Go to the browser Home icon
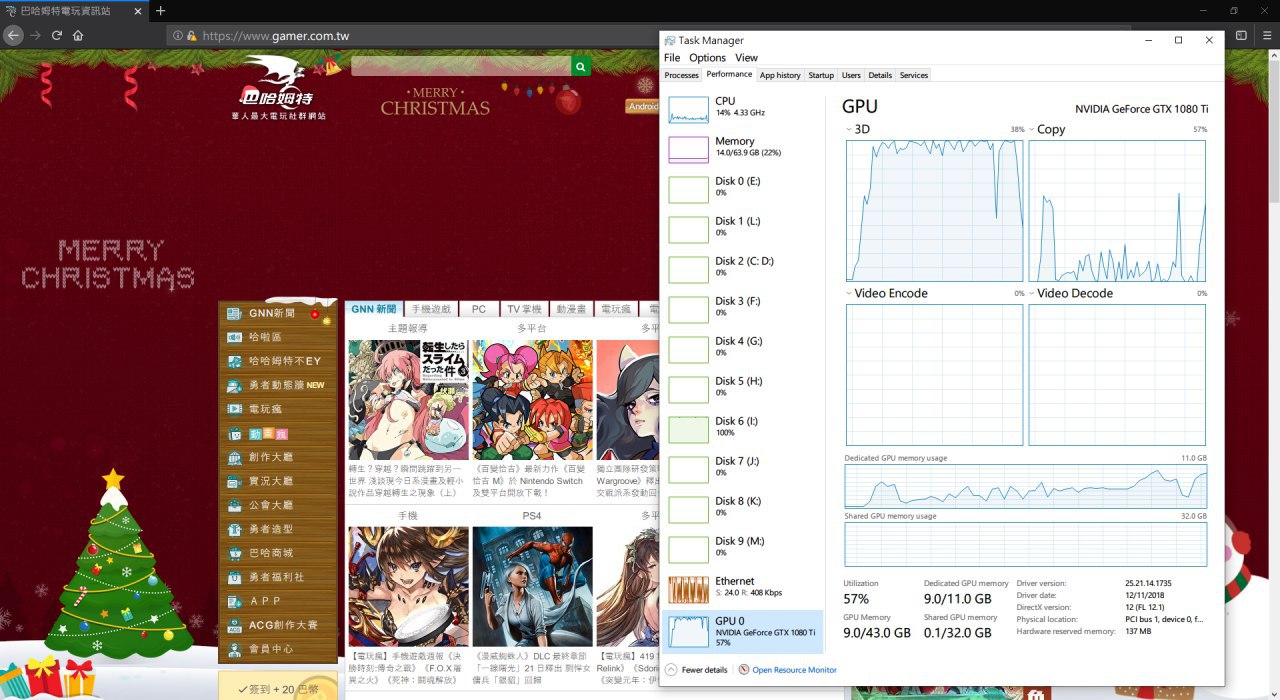The width and height of the screenshot is (1280, 700). (x=78, y=35)
